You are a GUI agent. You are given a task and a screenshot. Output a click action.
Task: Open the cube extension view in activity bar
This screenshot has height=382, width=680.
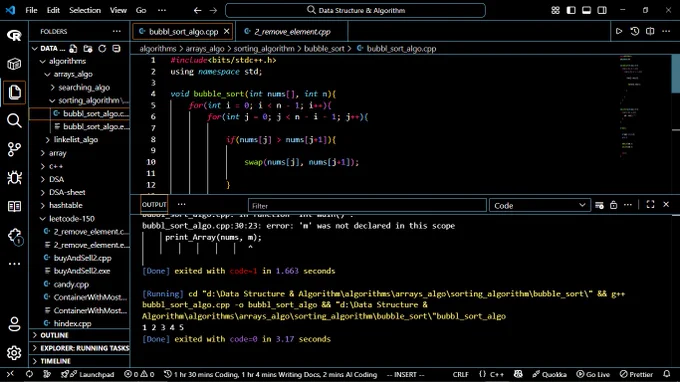coord(14,64)
